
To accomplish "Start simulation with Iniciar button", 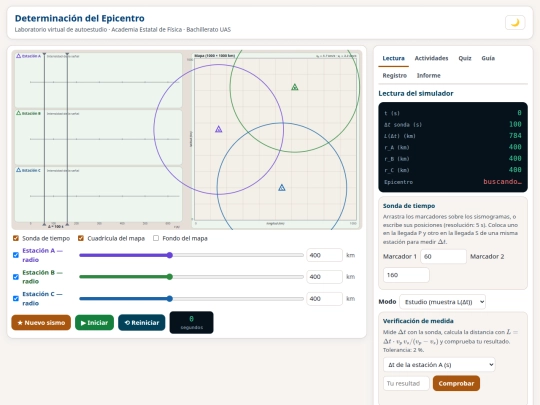I will coord(94,323).
